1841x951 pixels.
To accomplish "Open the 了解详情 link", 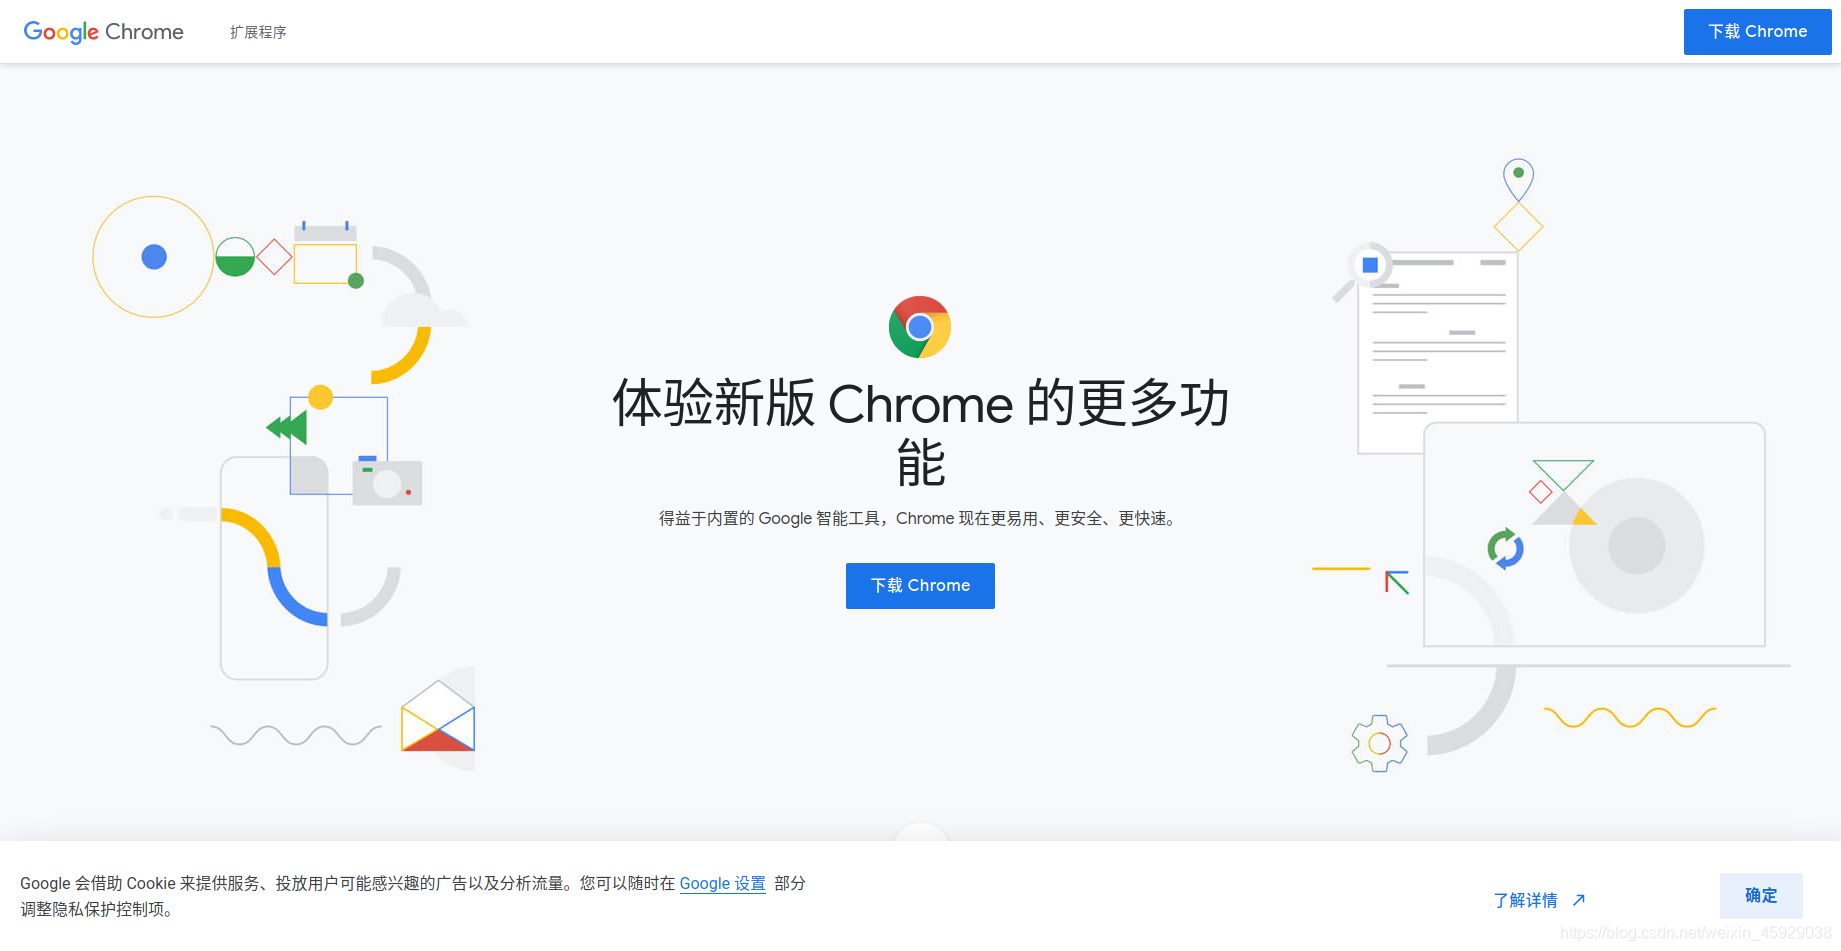I will tap(1525, 900).
